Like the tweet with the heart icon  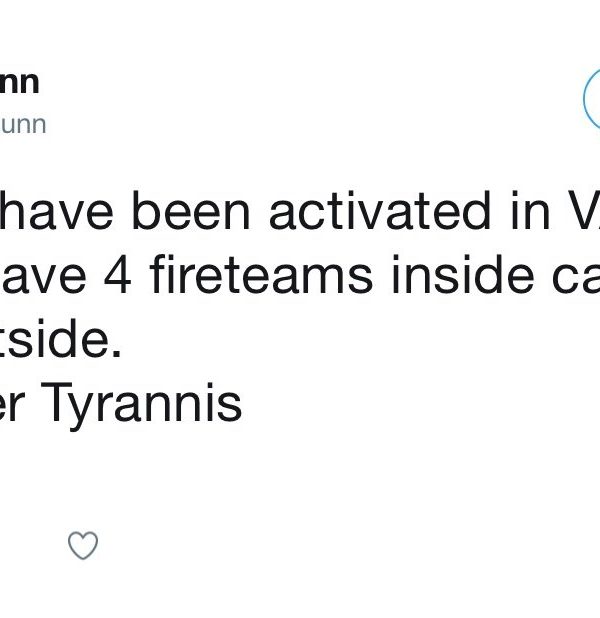pos(82,545)
